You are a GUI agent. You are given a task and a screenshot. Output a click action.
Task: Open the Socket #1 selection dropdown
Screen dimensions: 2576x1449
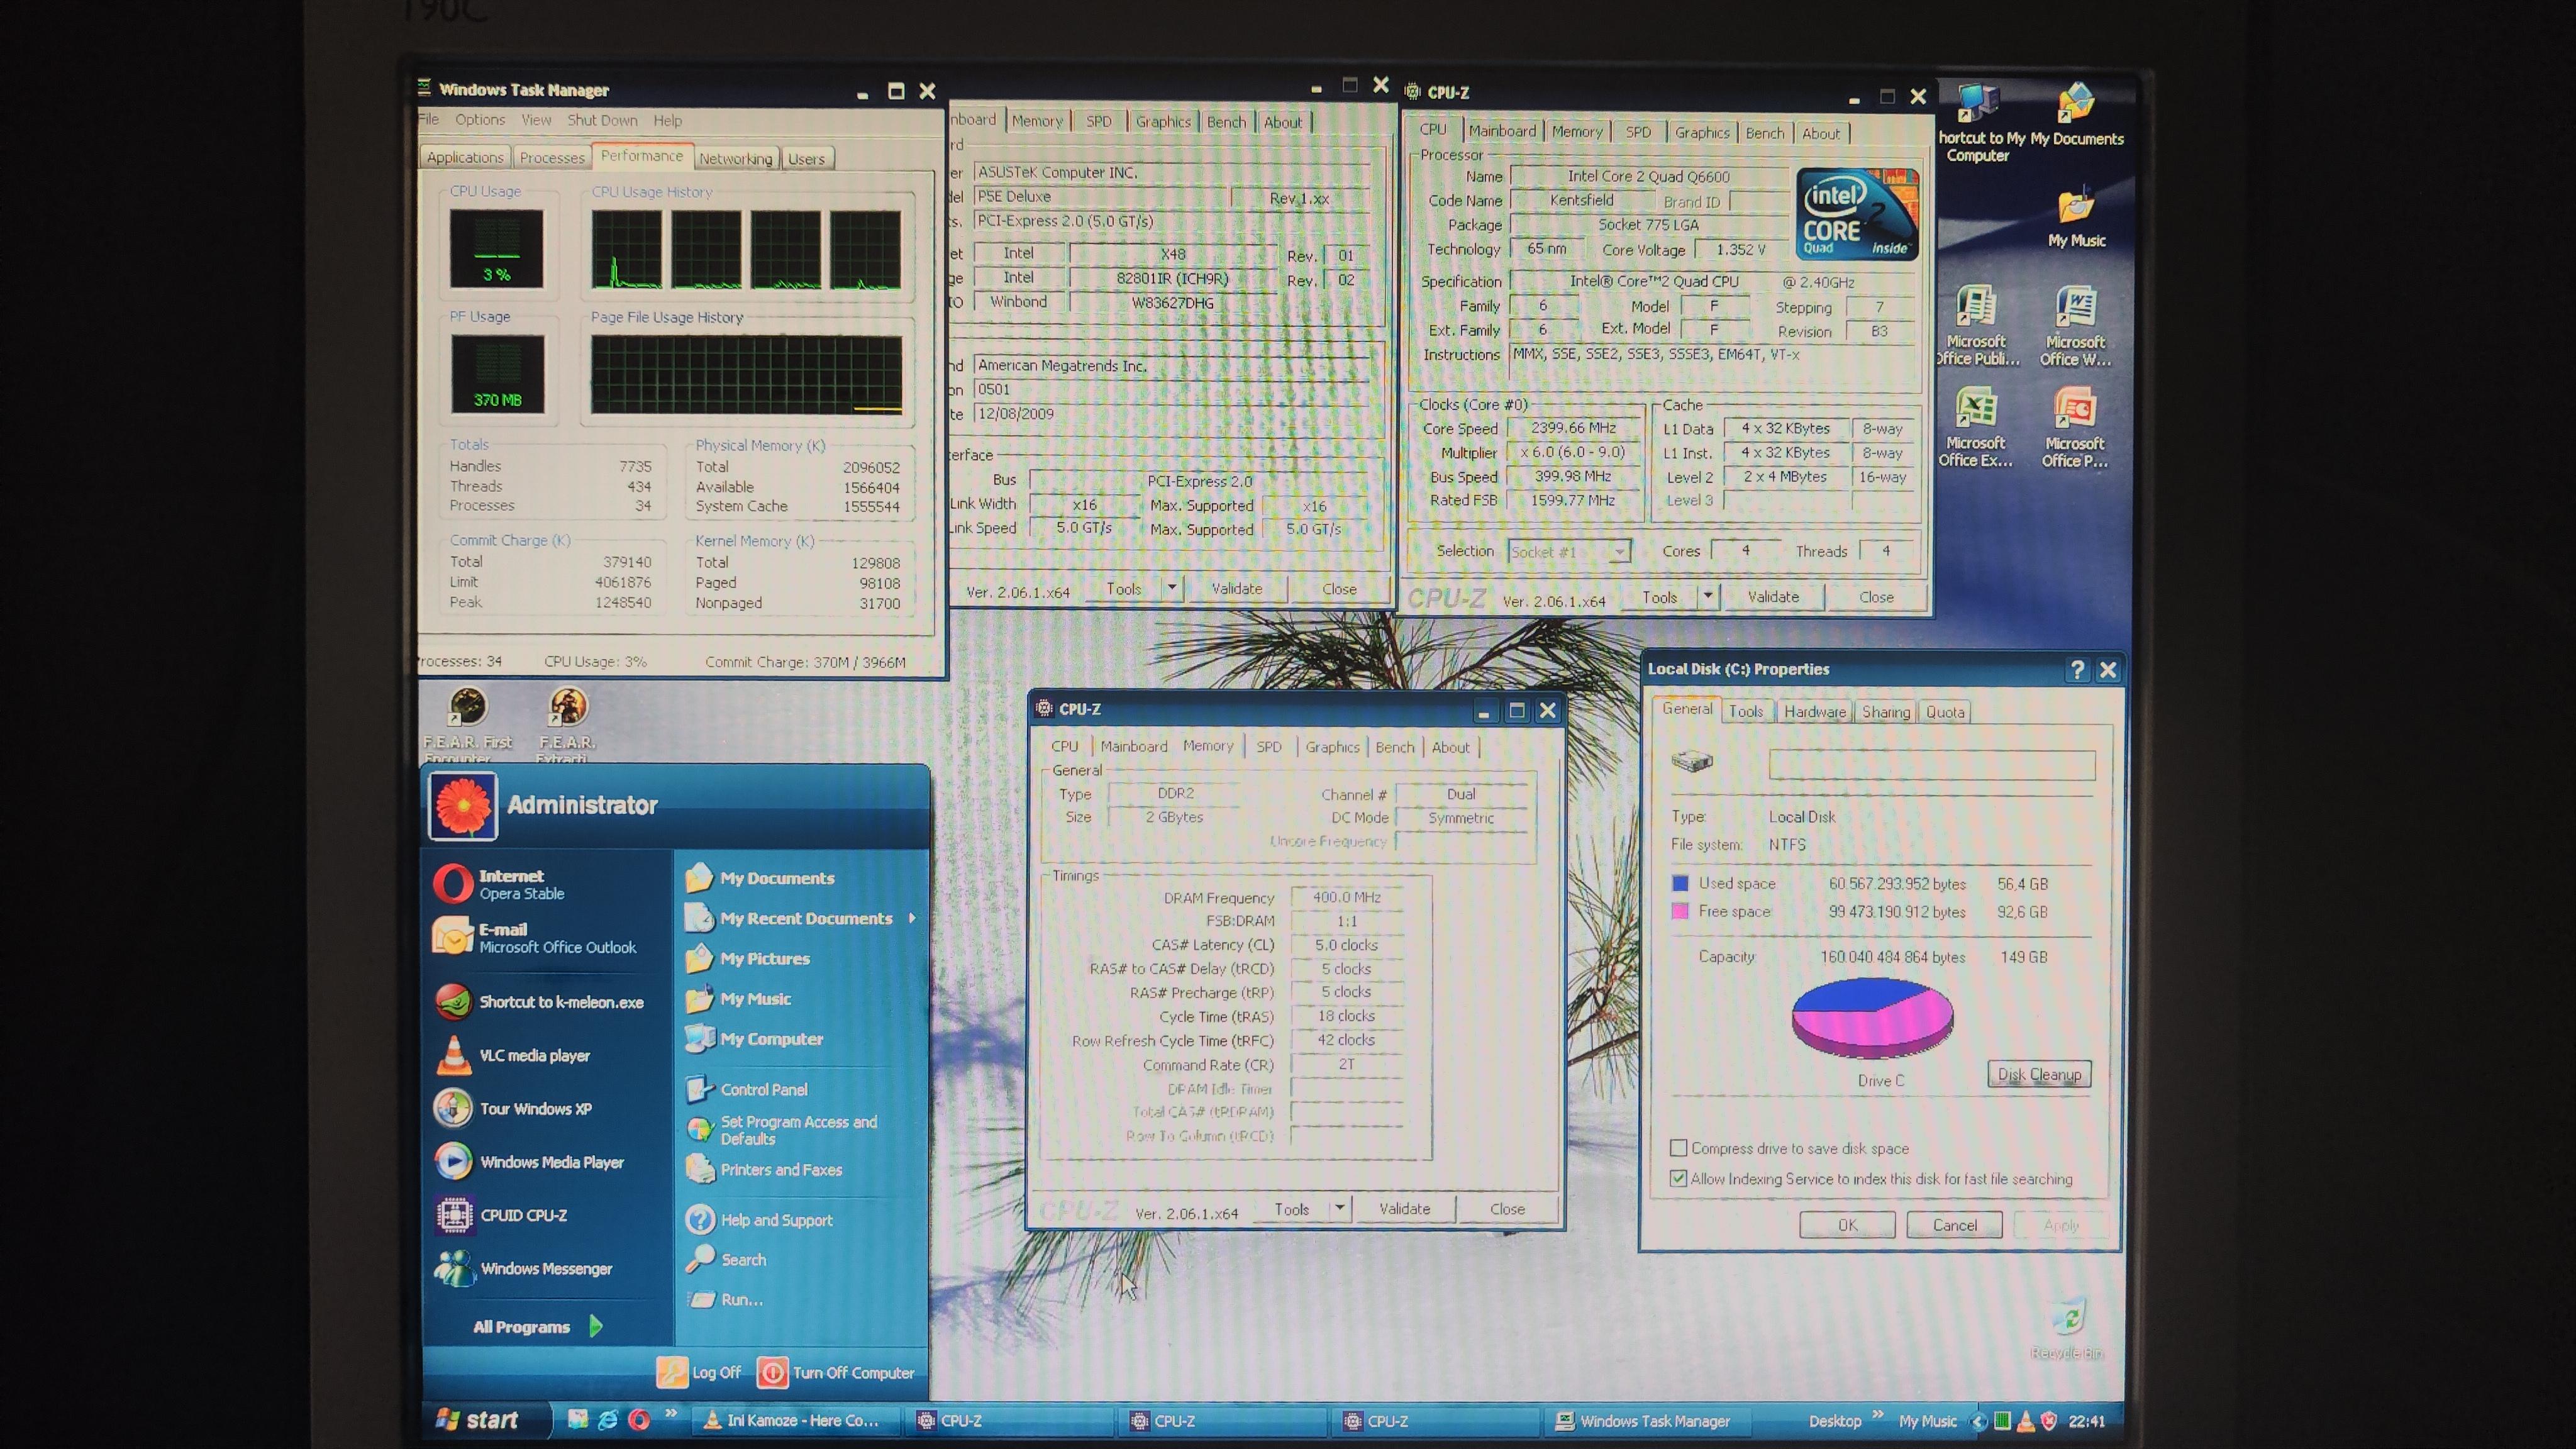tap(1619, 552)
